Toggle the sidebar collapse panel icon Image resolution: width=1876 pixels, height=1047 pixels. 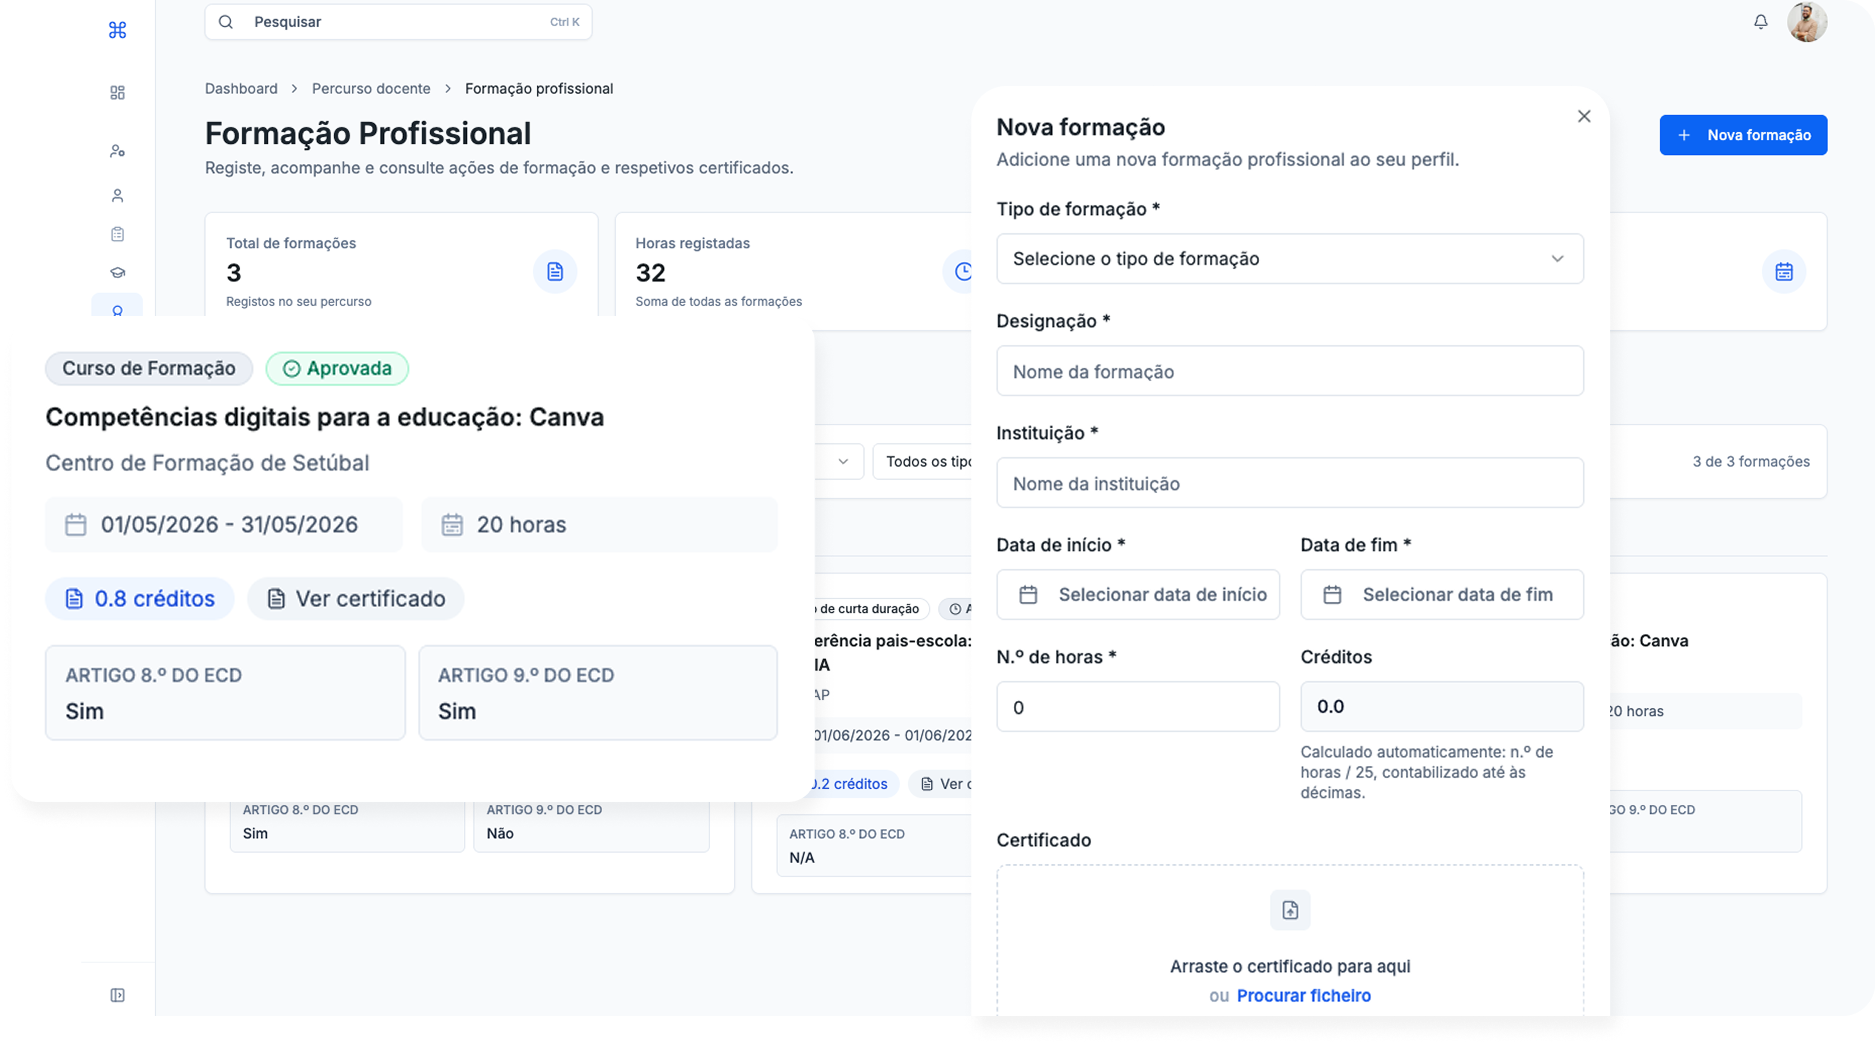(117, 995)
